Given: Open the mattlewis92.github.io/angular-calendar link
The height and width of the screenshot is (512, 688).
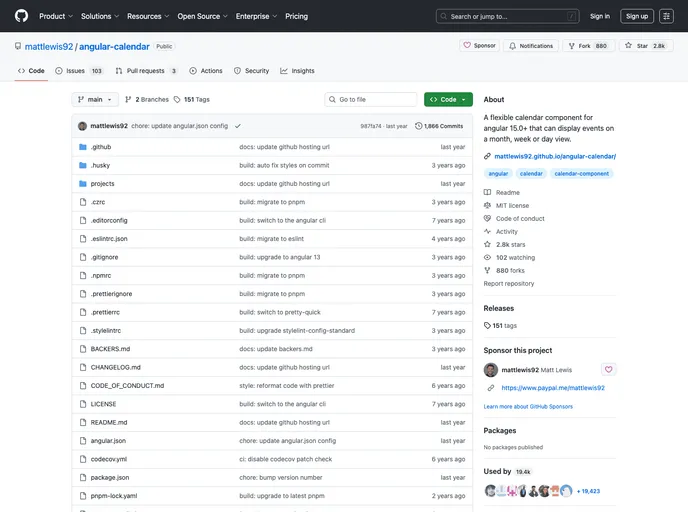Looking at the screenshot, I should (554, 156).
